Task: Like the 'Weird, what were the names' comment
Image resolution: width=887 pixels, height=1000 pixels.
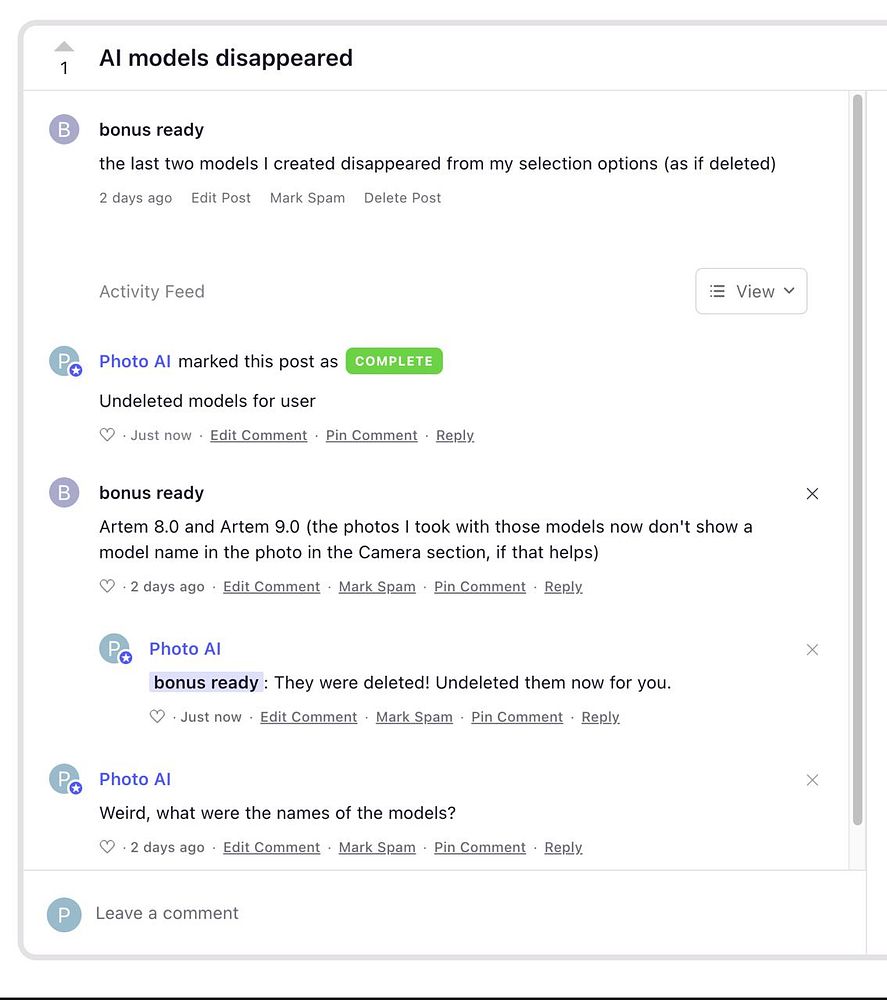Action: tap(107, 847)
